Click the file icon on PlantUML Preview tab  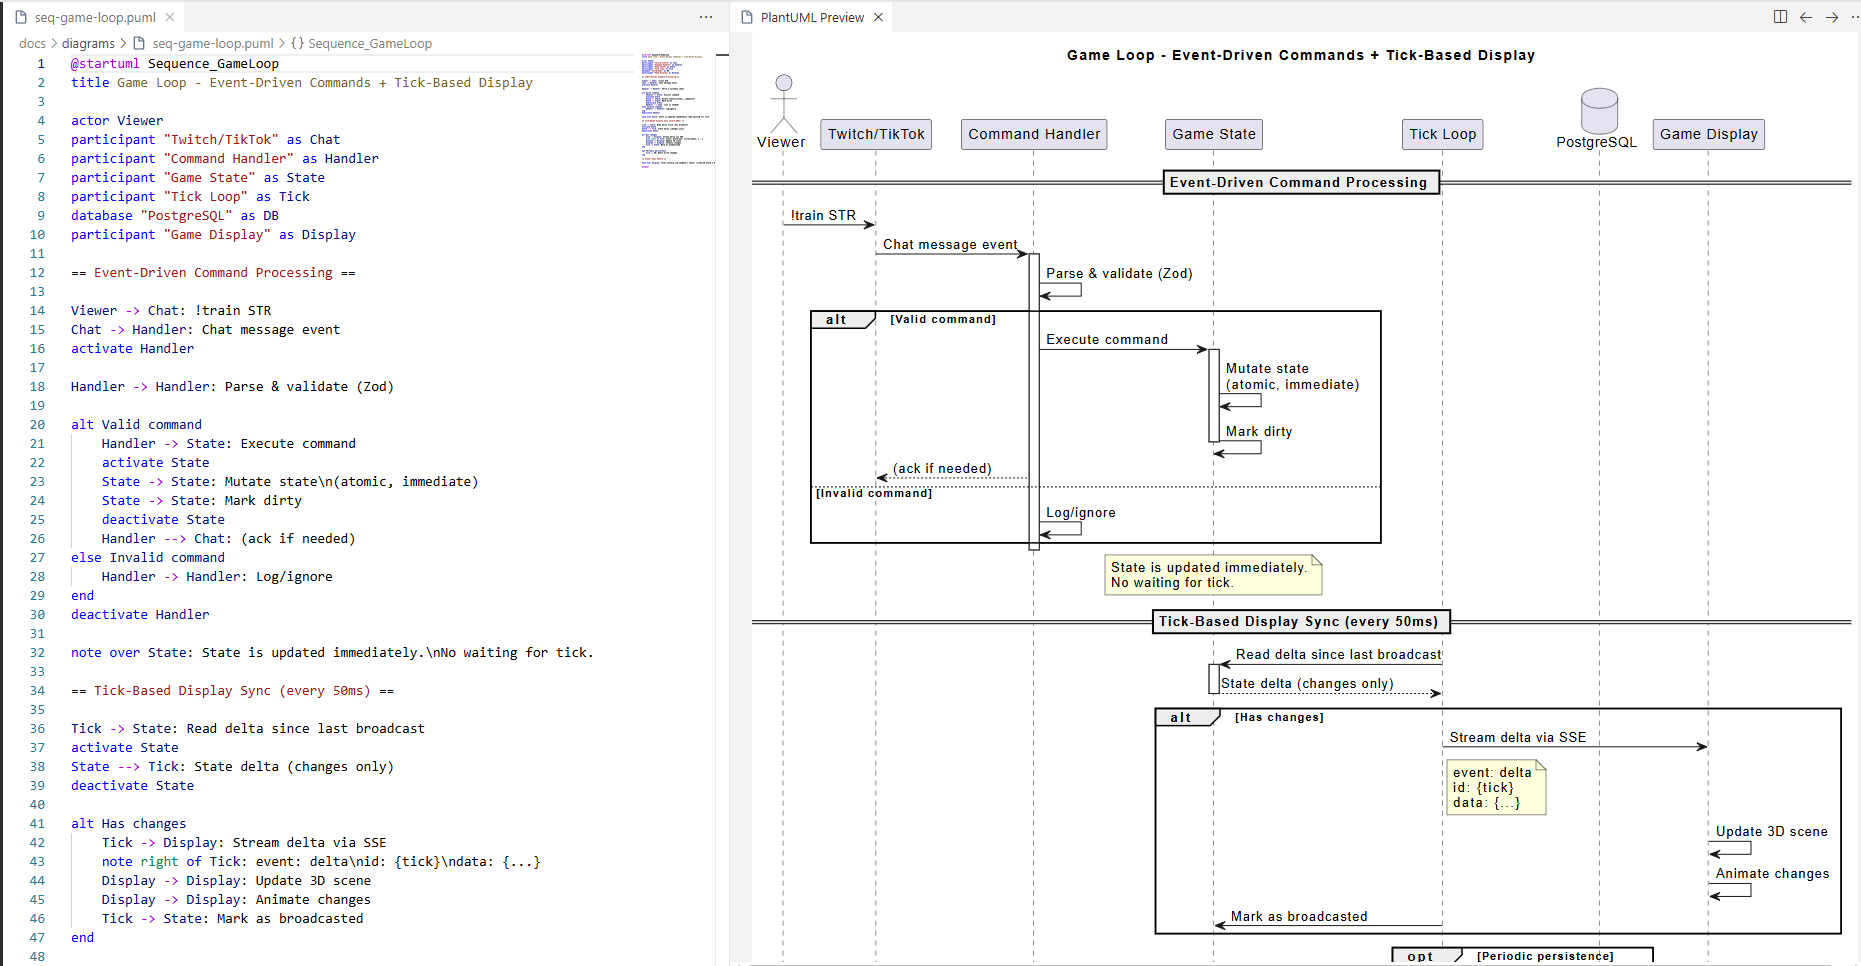click(747, 17)
